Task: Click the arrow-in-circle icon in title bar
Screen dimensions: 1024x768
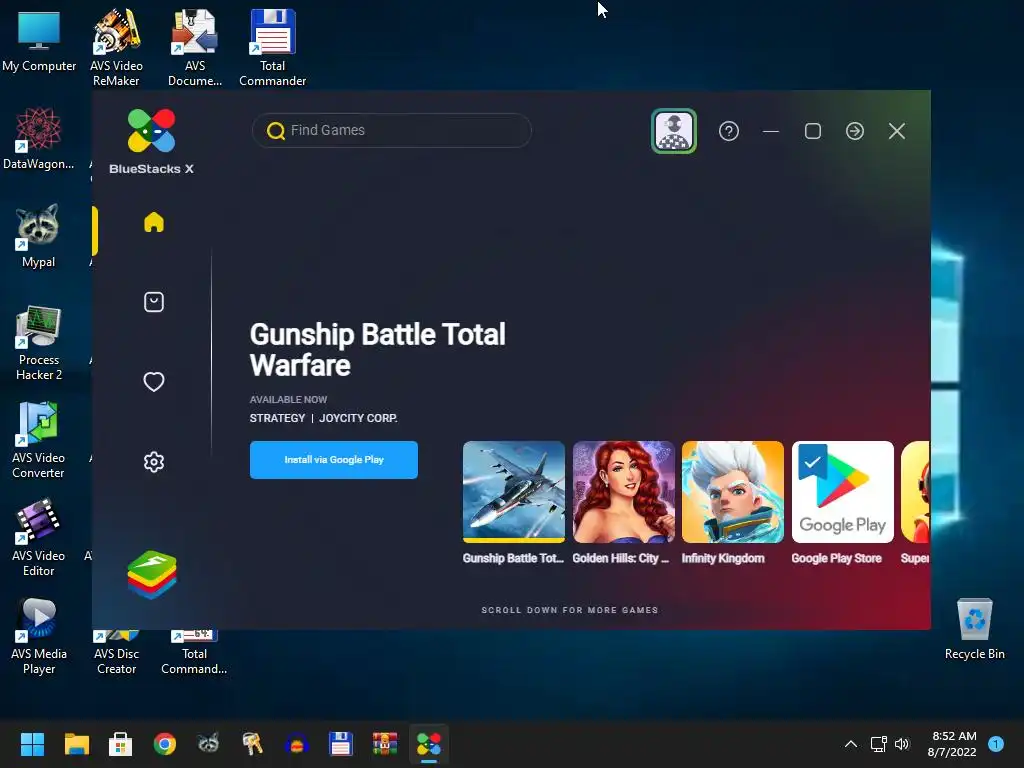Action: (x=855, y=131)
